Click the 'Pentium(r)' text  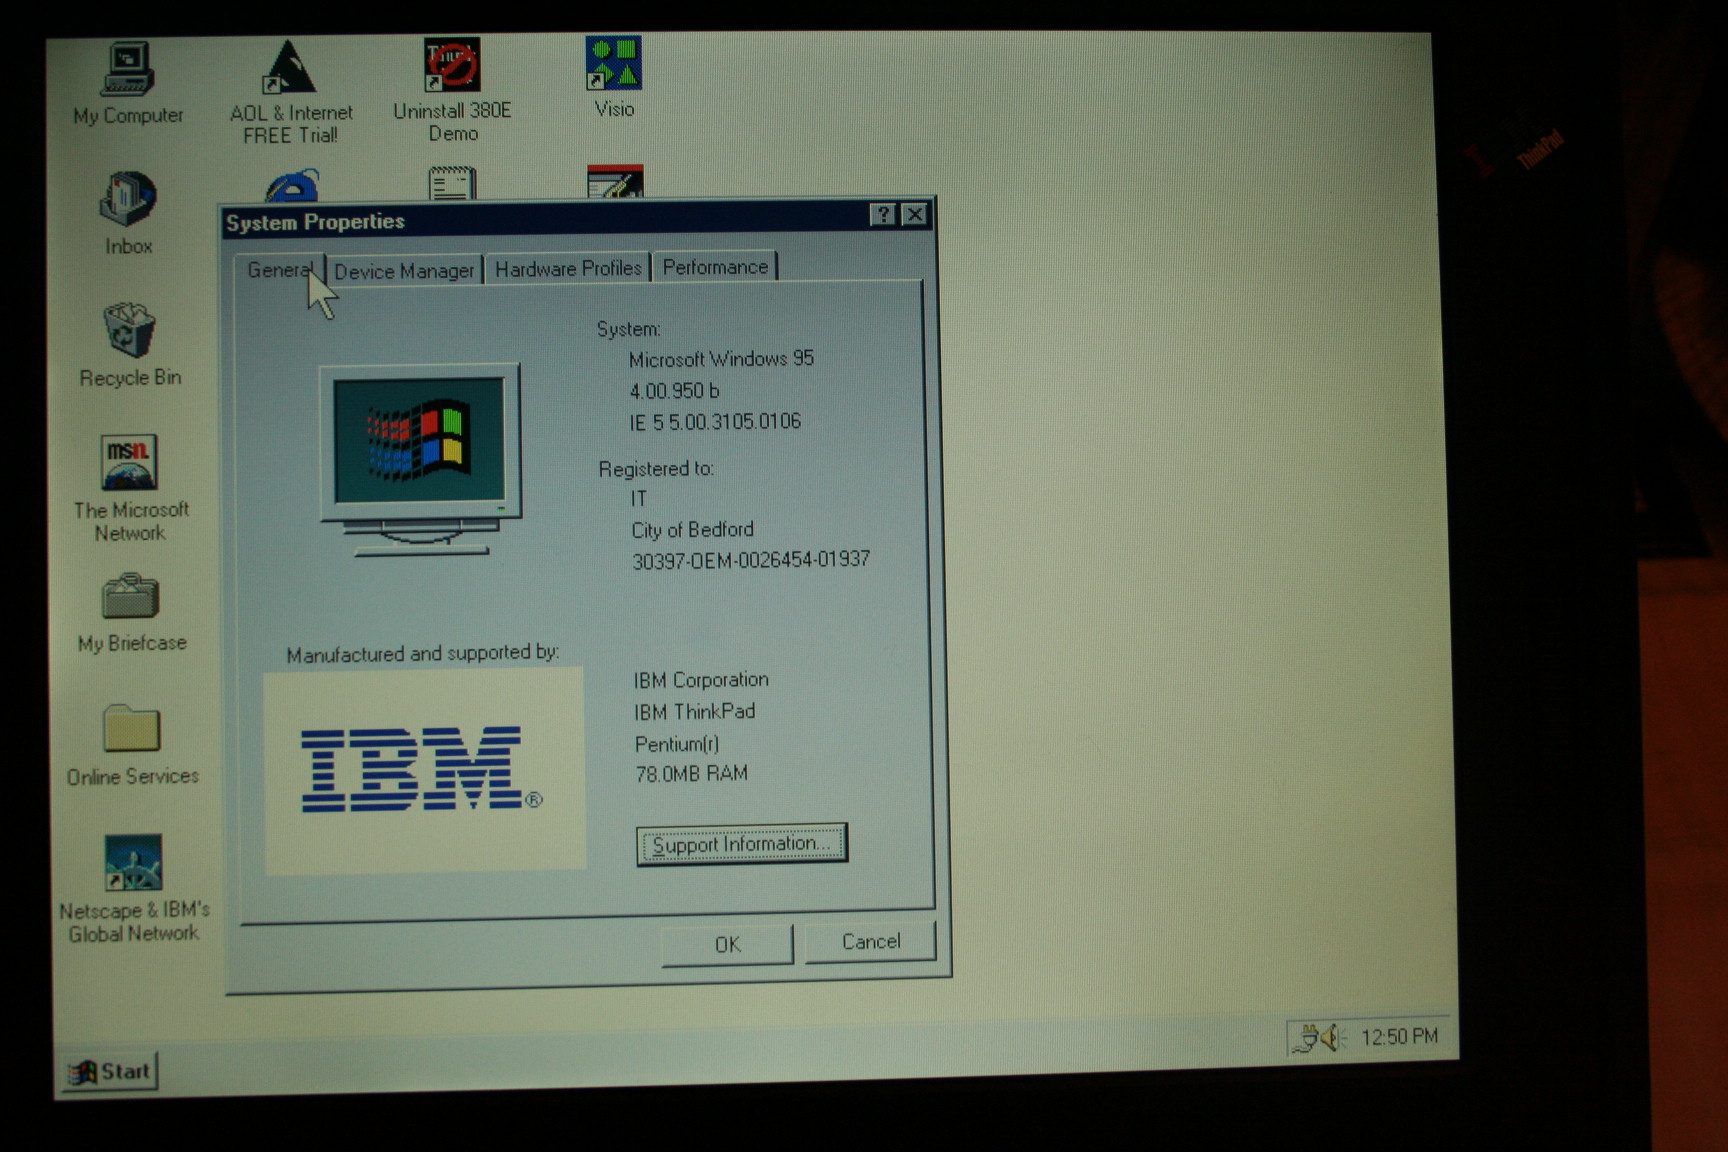point(677,744)
